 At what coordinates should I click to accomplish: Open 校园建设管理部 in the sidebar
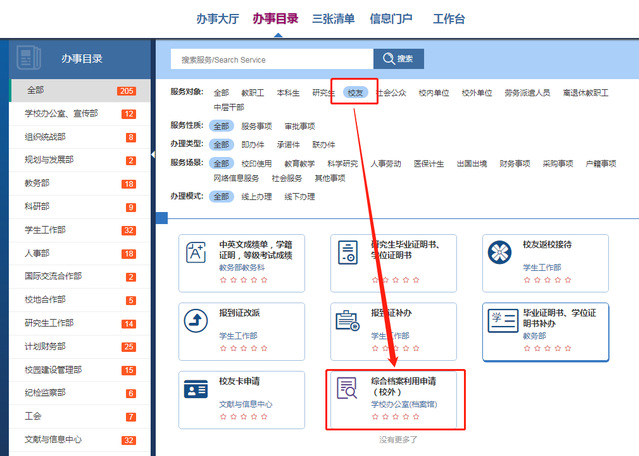click(x=80, y=370)
